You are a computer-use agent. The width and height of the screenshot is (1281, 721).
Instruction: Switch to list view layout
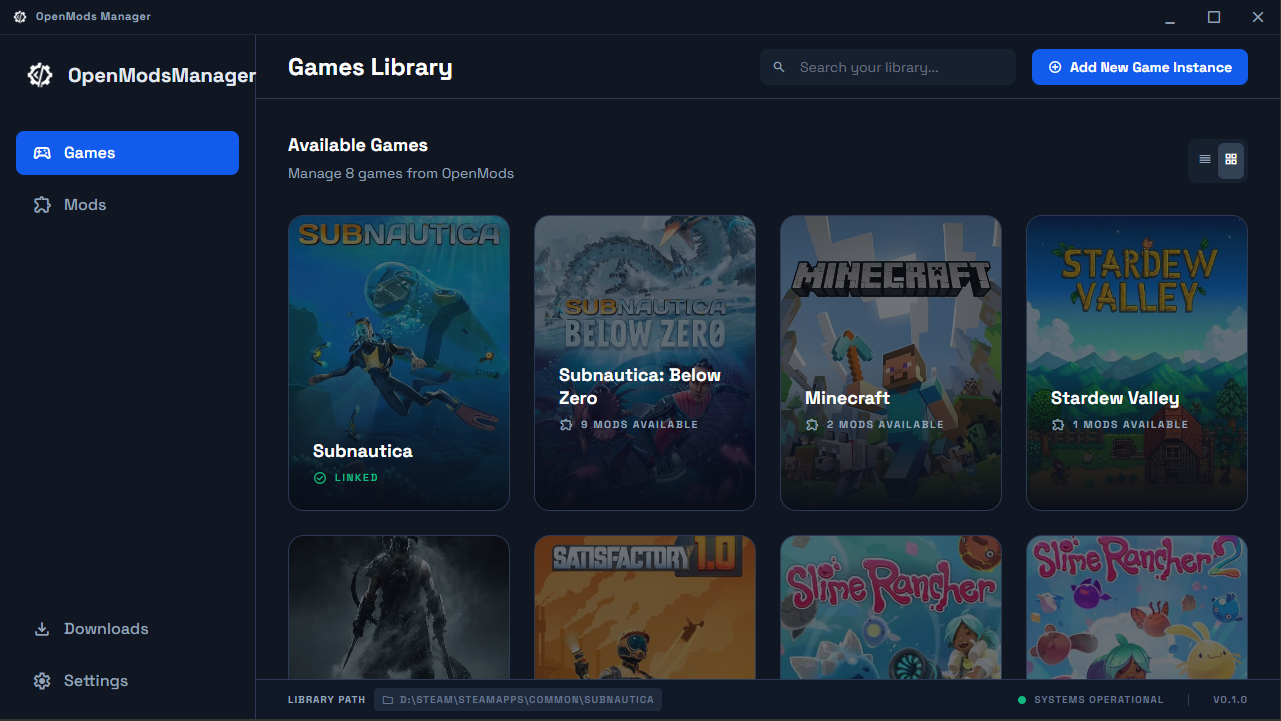coord(1205,159)
